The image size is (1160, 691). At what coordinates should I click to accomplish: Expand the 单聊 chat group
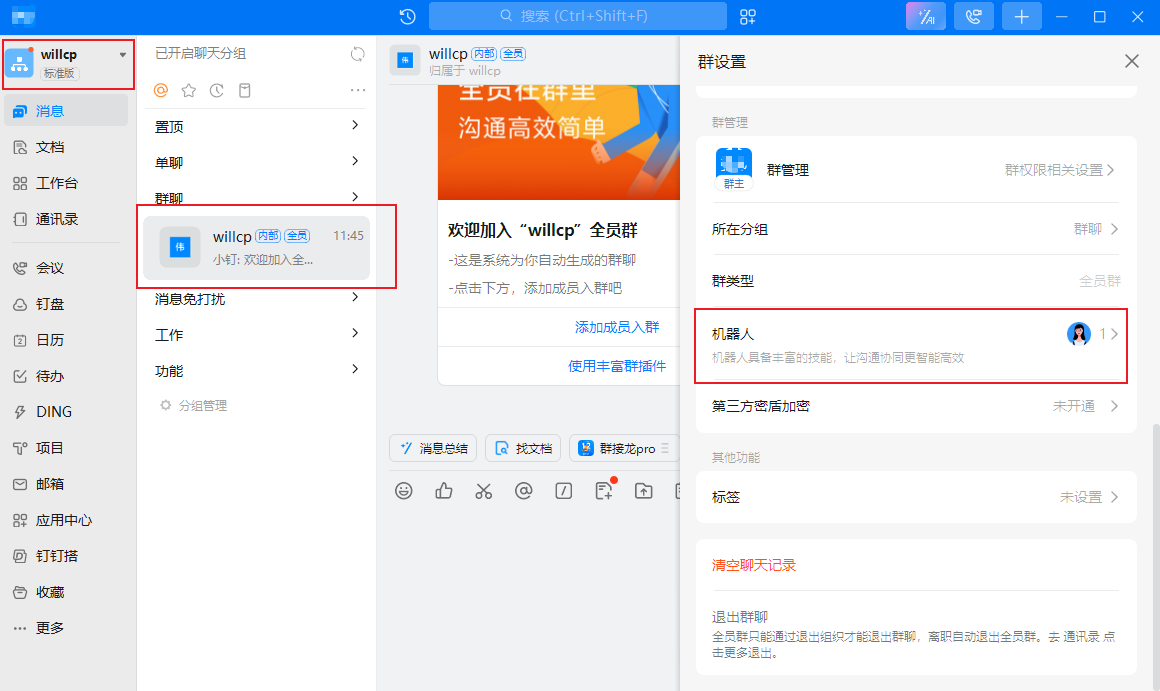pos(257,162)
